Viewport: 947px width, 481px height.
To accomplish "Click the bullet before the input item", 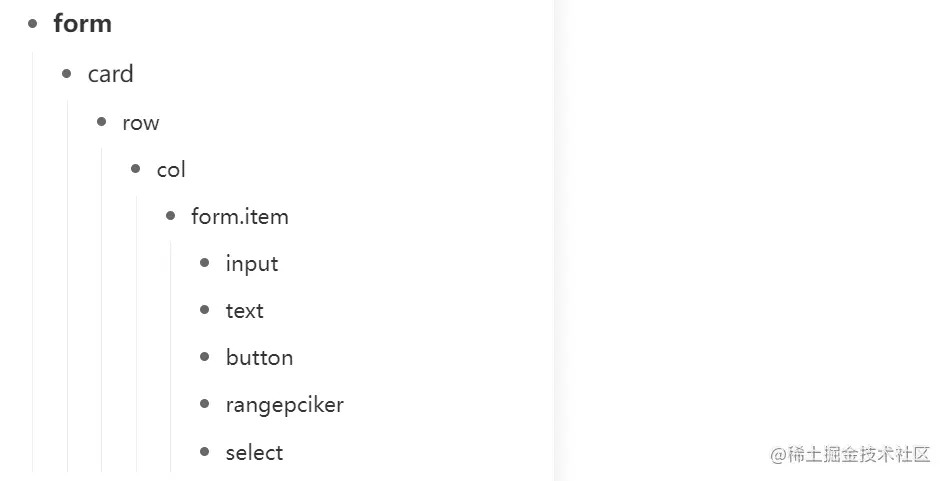I will point(205,263).
